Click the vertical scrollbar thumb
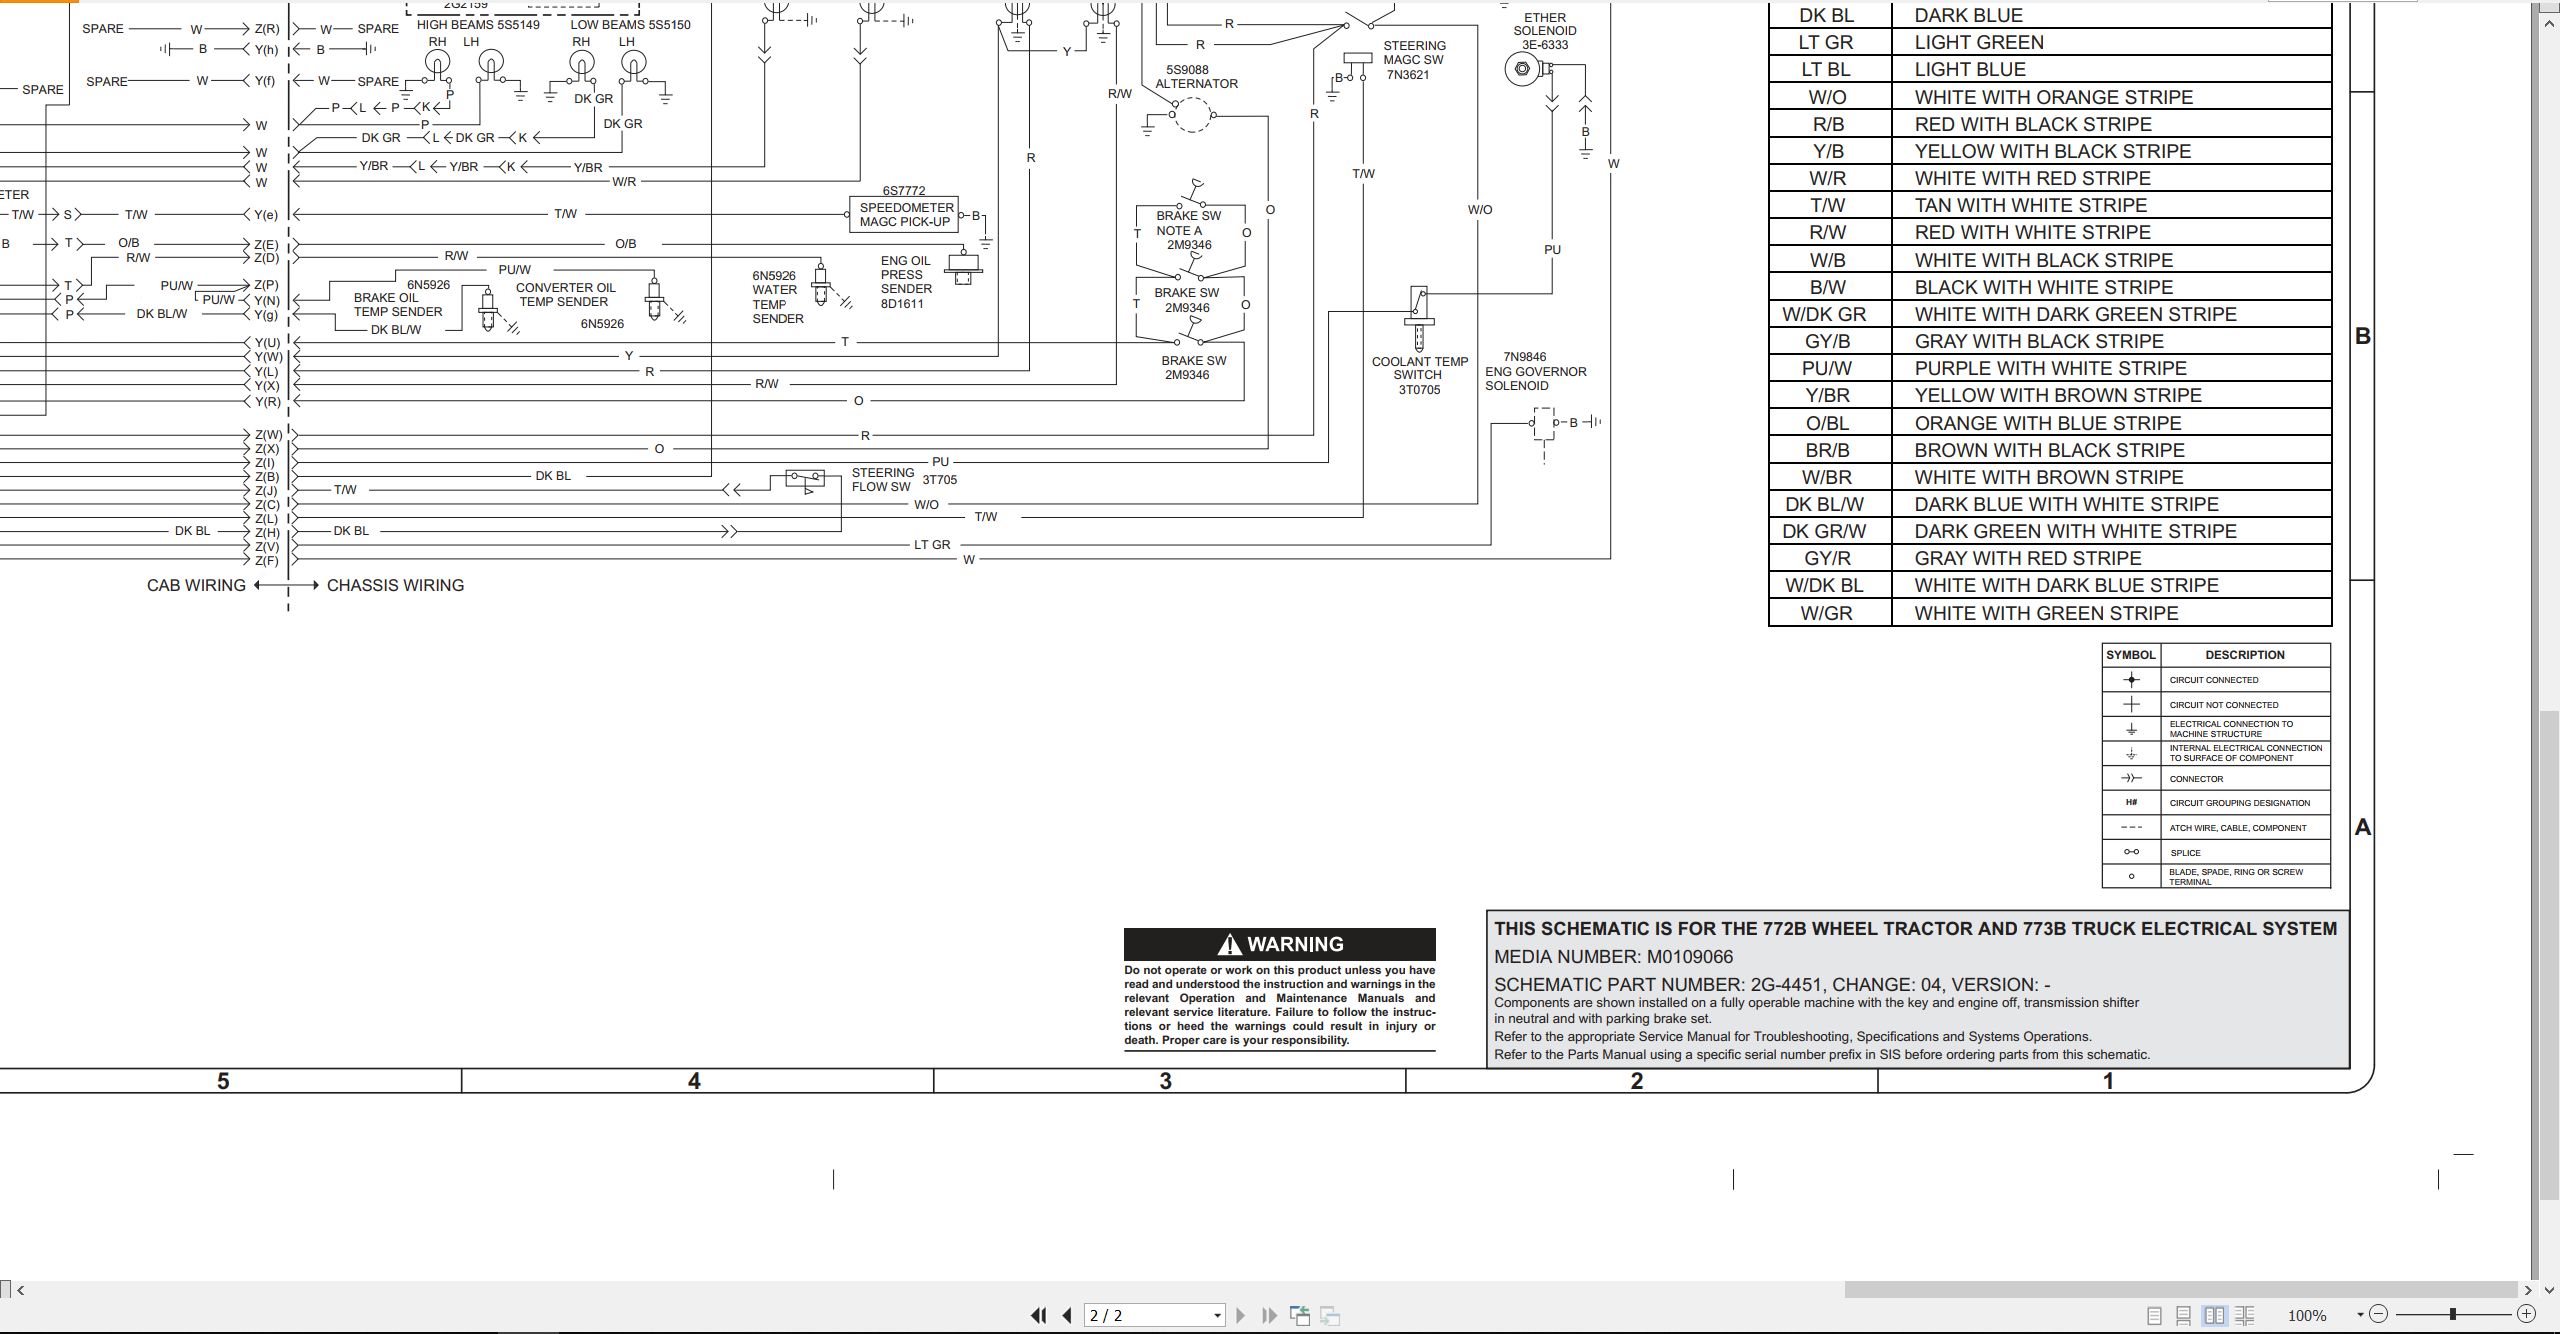 click(2549, 955)
